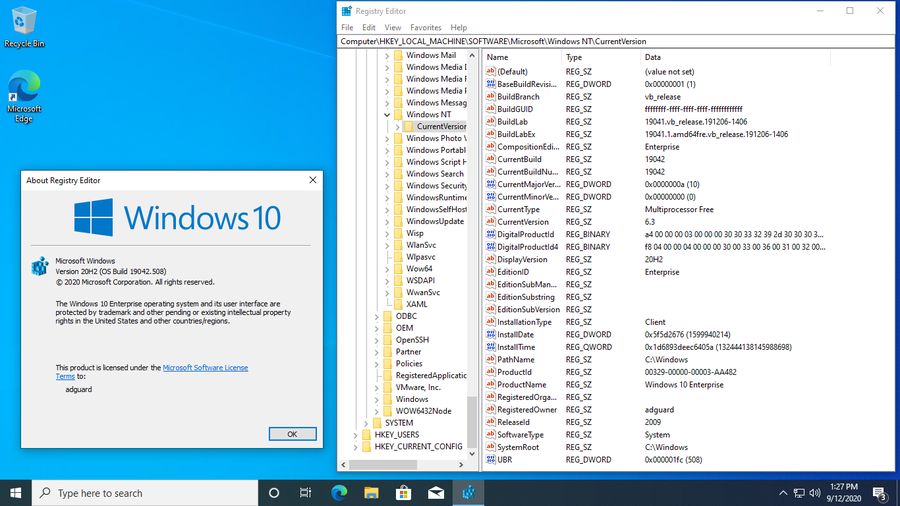
Task: Click the Registry Editor title bar icon
Action: 347,11
